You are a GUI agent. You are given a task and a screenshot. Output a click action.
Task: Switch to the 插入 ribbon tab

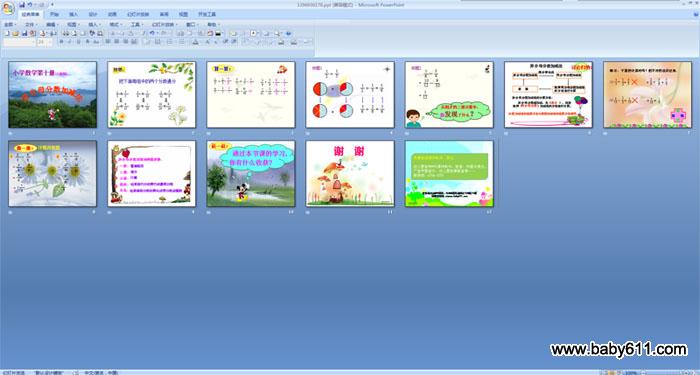(73, 14)
